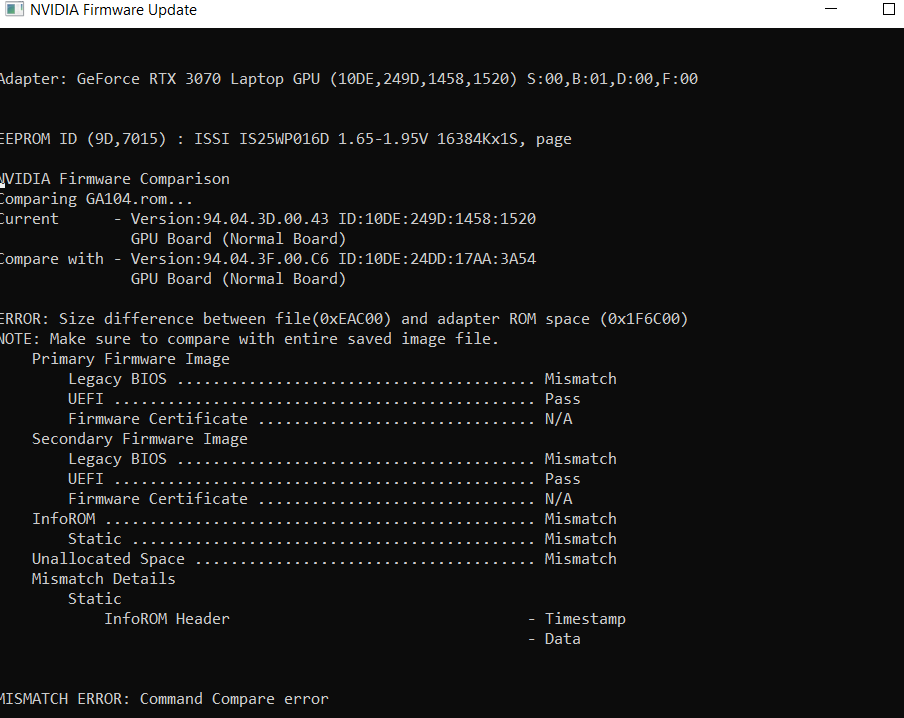
Task: Click the 'Mismatch Details' heading
Action: [104, 578]
